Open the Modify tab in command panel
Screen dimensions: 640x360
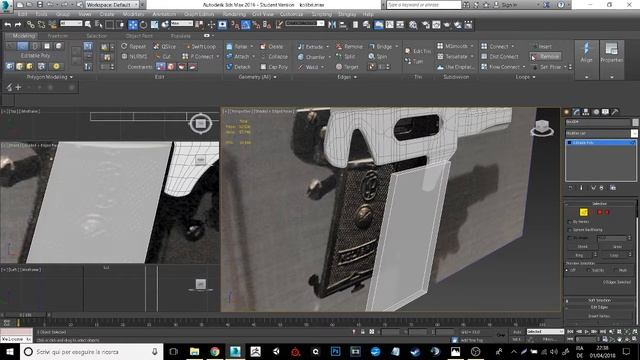click(576, 112)
